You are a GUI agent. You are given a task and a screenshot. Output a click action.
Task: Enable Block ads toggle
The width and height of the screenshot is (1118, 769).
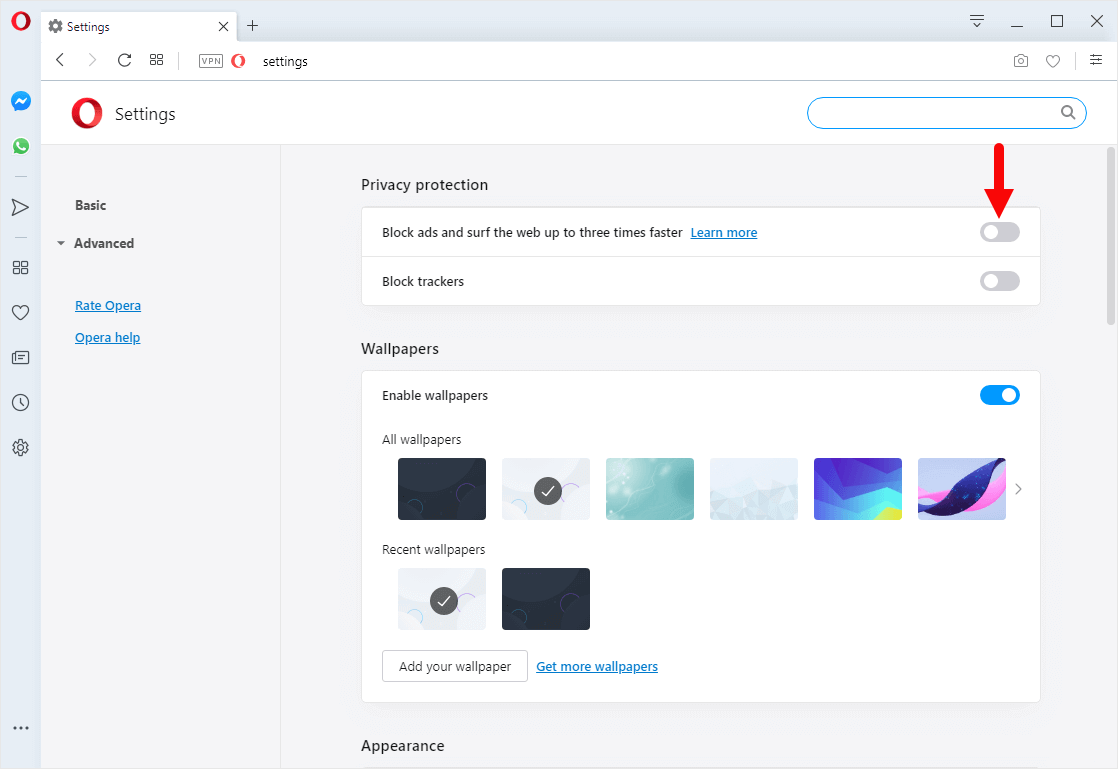click(1000, 232)
